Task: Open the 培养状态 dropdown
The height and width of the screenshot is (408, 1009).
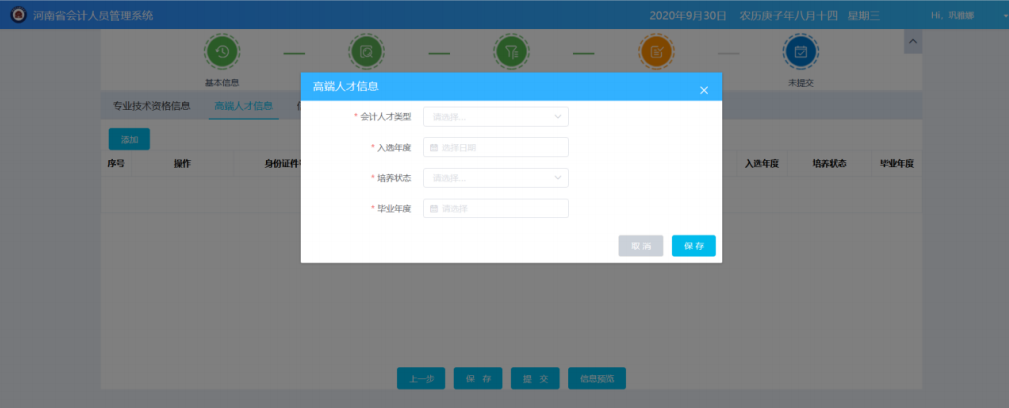Action: (495, 178)
